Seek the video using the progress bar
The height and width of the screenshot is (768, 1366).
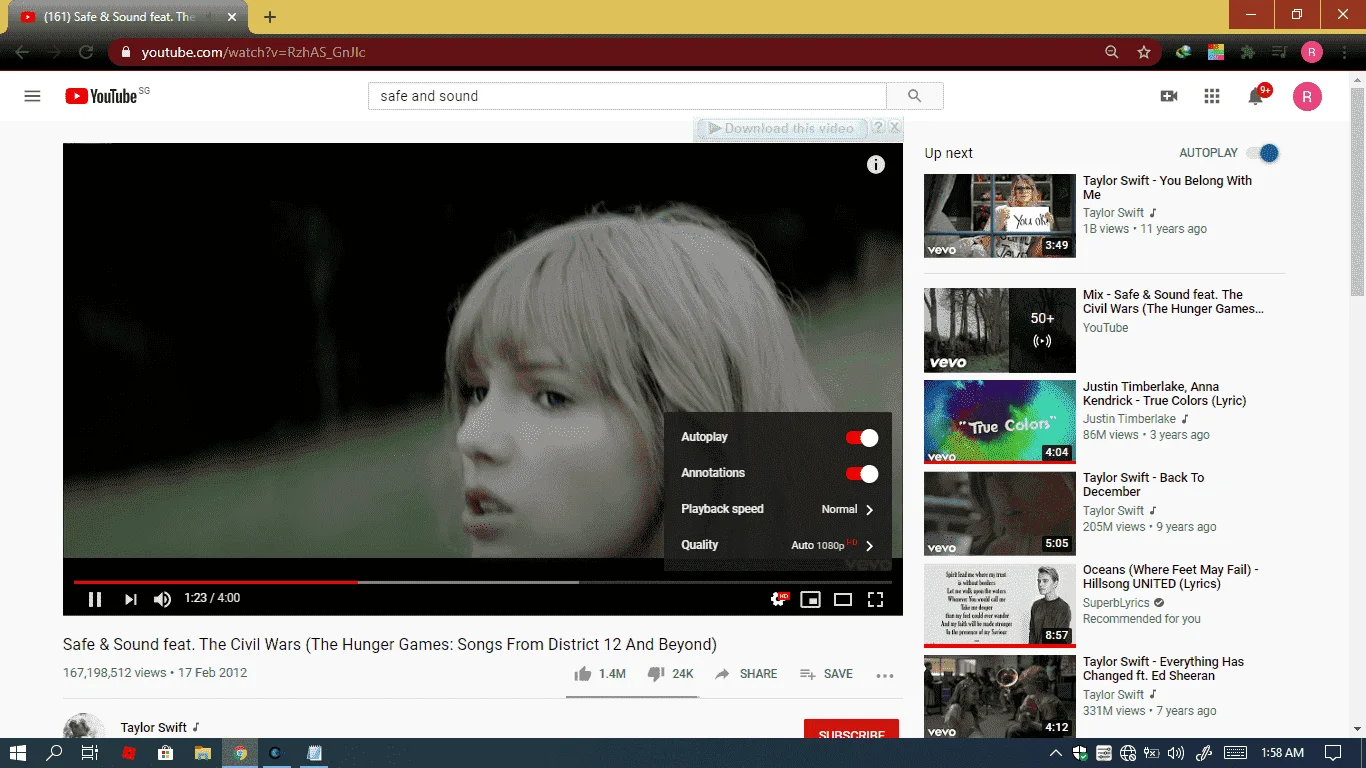(482, 581)
